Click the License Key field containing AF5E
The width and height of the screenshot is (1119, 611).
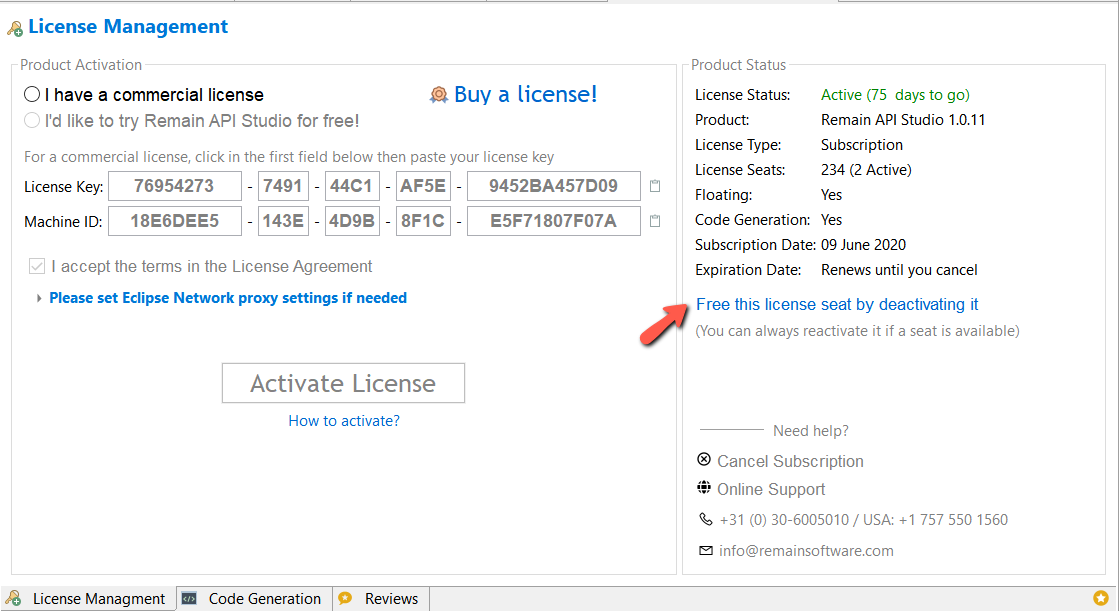pos(423,186)
